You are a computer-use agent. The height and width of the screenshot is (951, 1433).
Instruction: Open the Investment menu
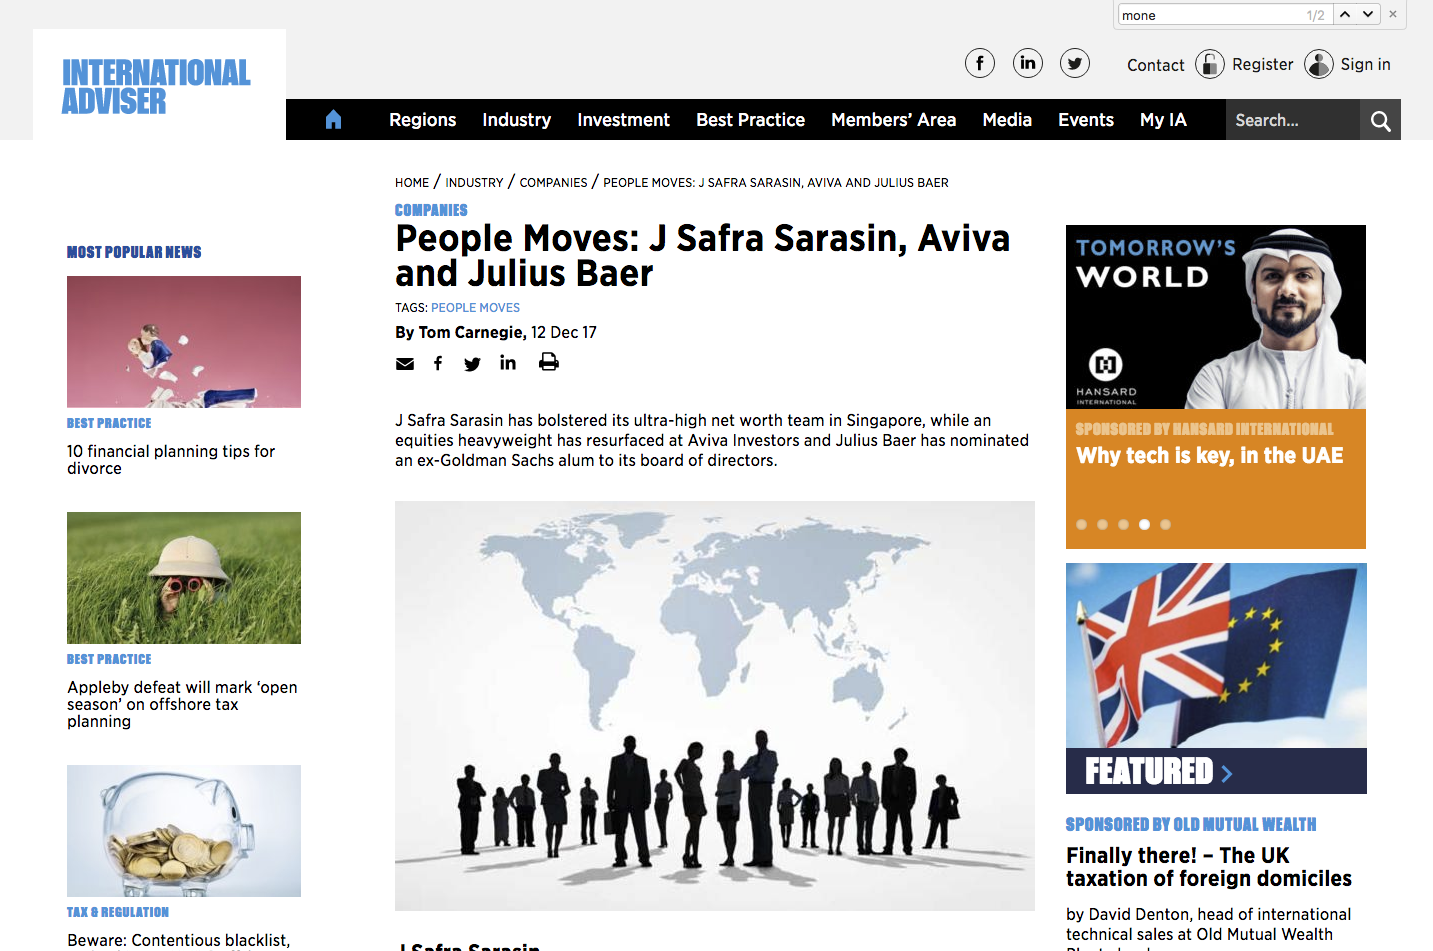click(623, 120)
